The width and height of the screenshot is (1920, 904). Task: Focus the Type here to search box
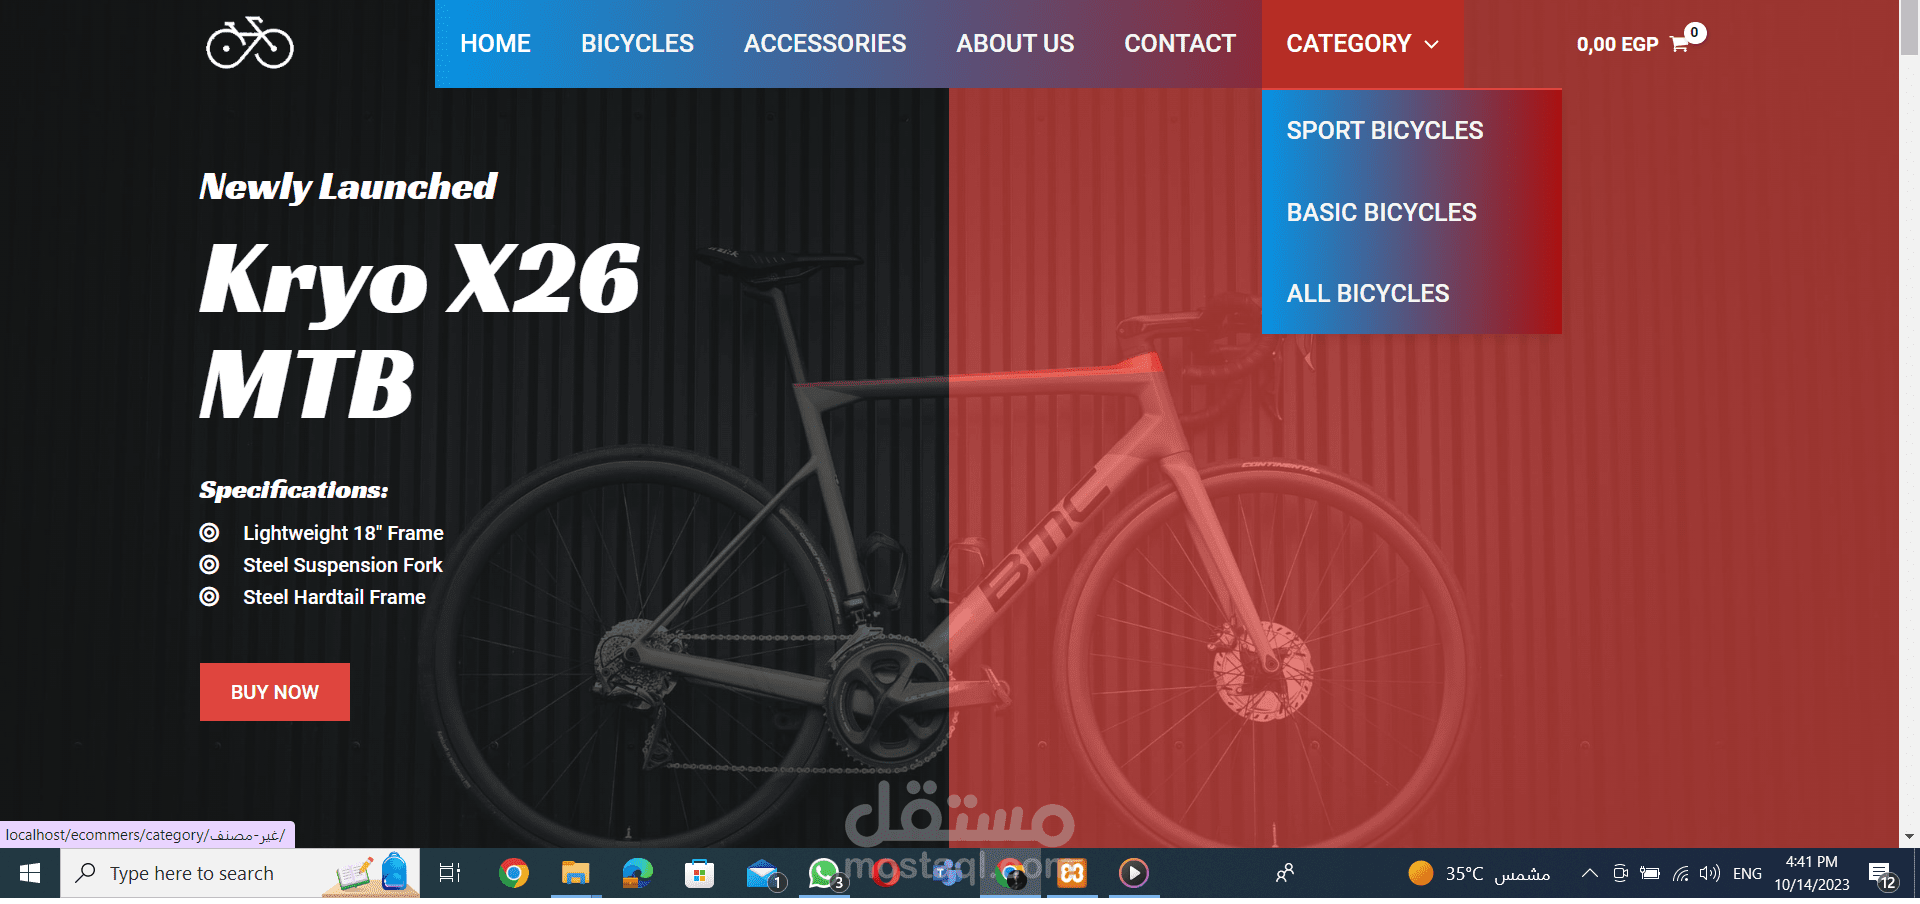(x=240, y=874)
